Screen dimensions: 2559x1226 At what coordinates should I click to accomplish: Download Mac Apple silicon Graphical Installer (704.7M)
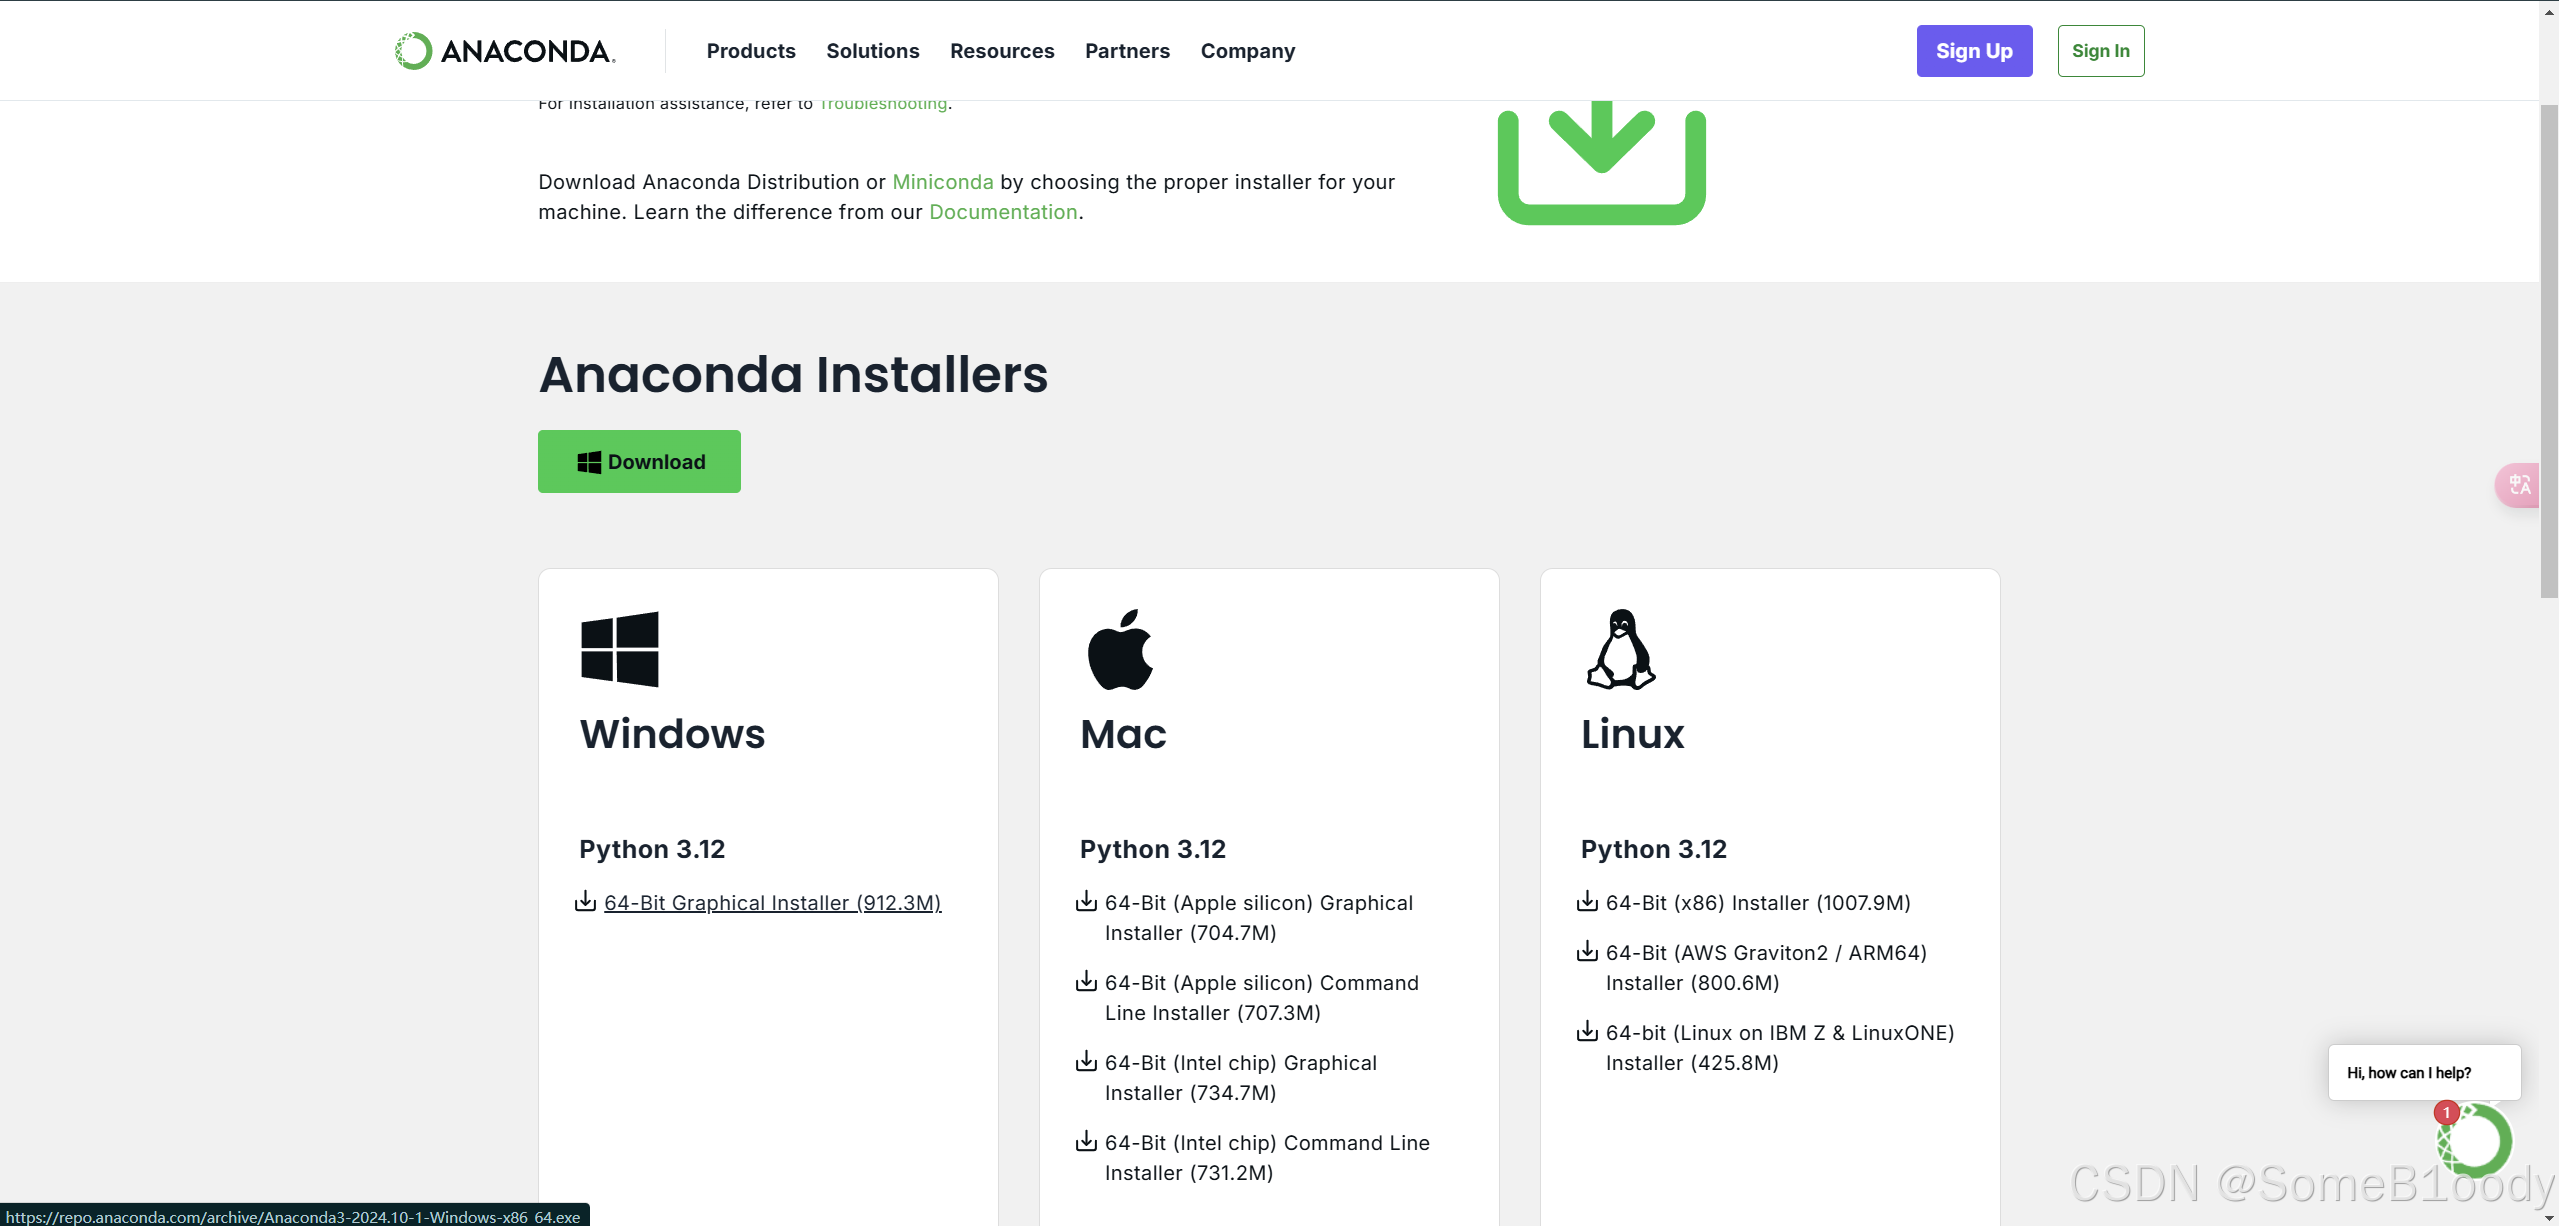pyautogui.click(x=1259, y=918)
